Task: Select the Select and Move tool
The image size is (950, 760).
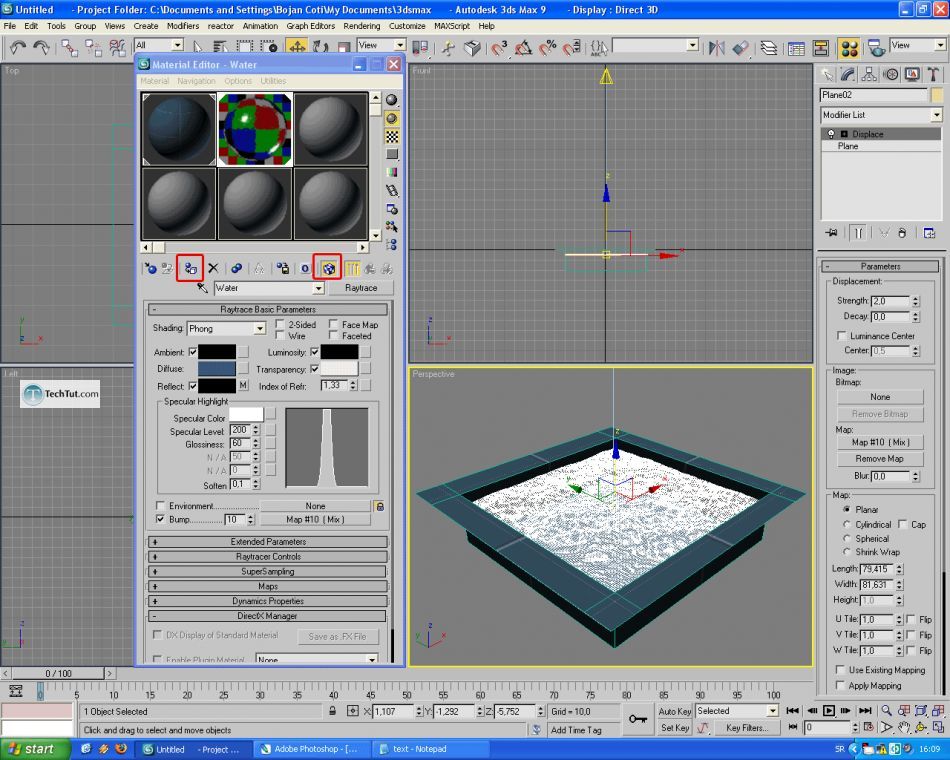Action: [297, 47]
